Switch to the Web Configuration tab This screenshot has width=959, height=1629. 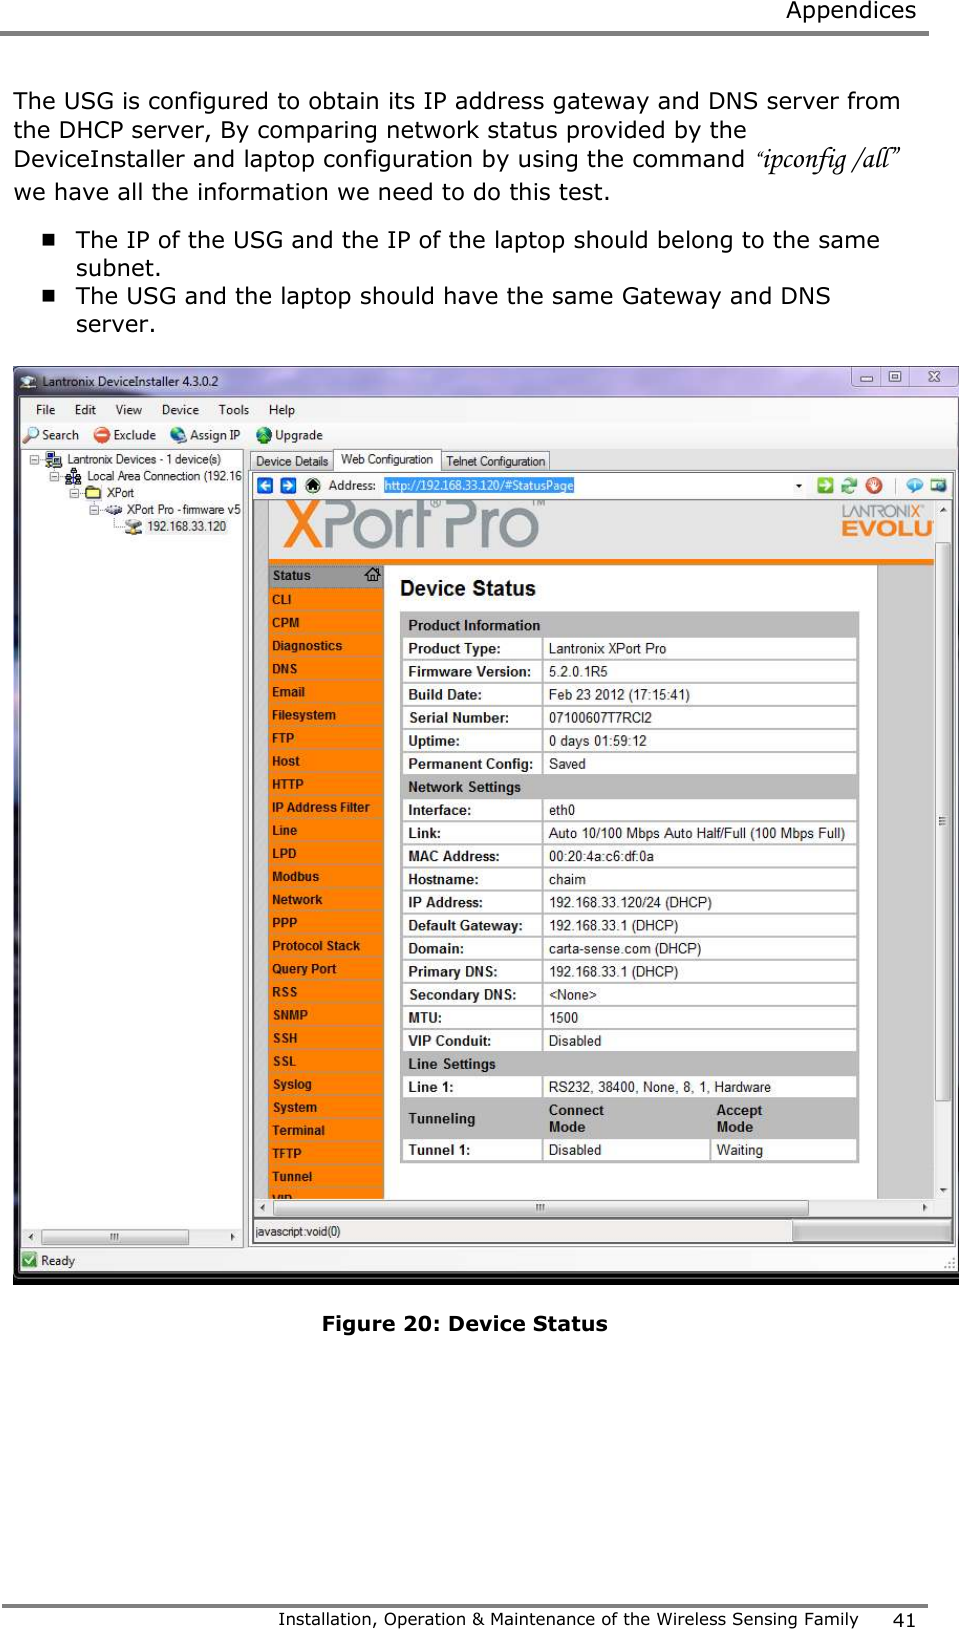tap(387, 460)
